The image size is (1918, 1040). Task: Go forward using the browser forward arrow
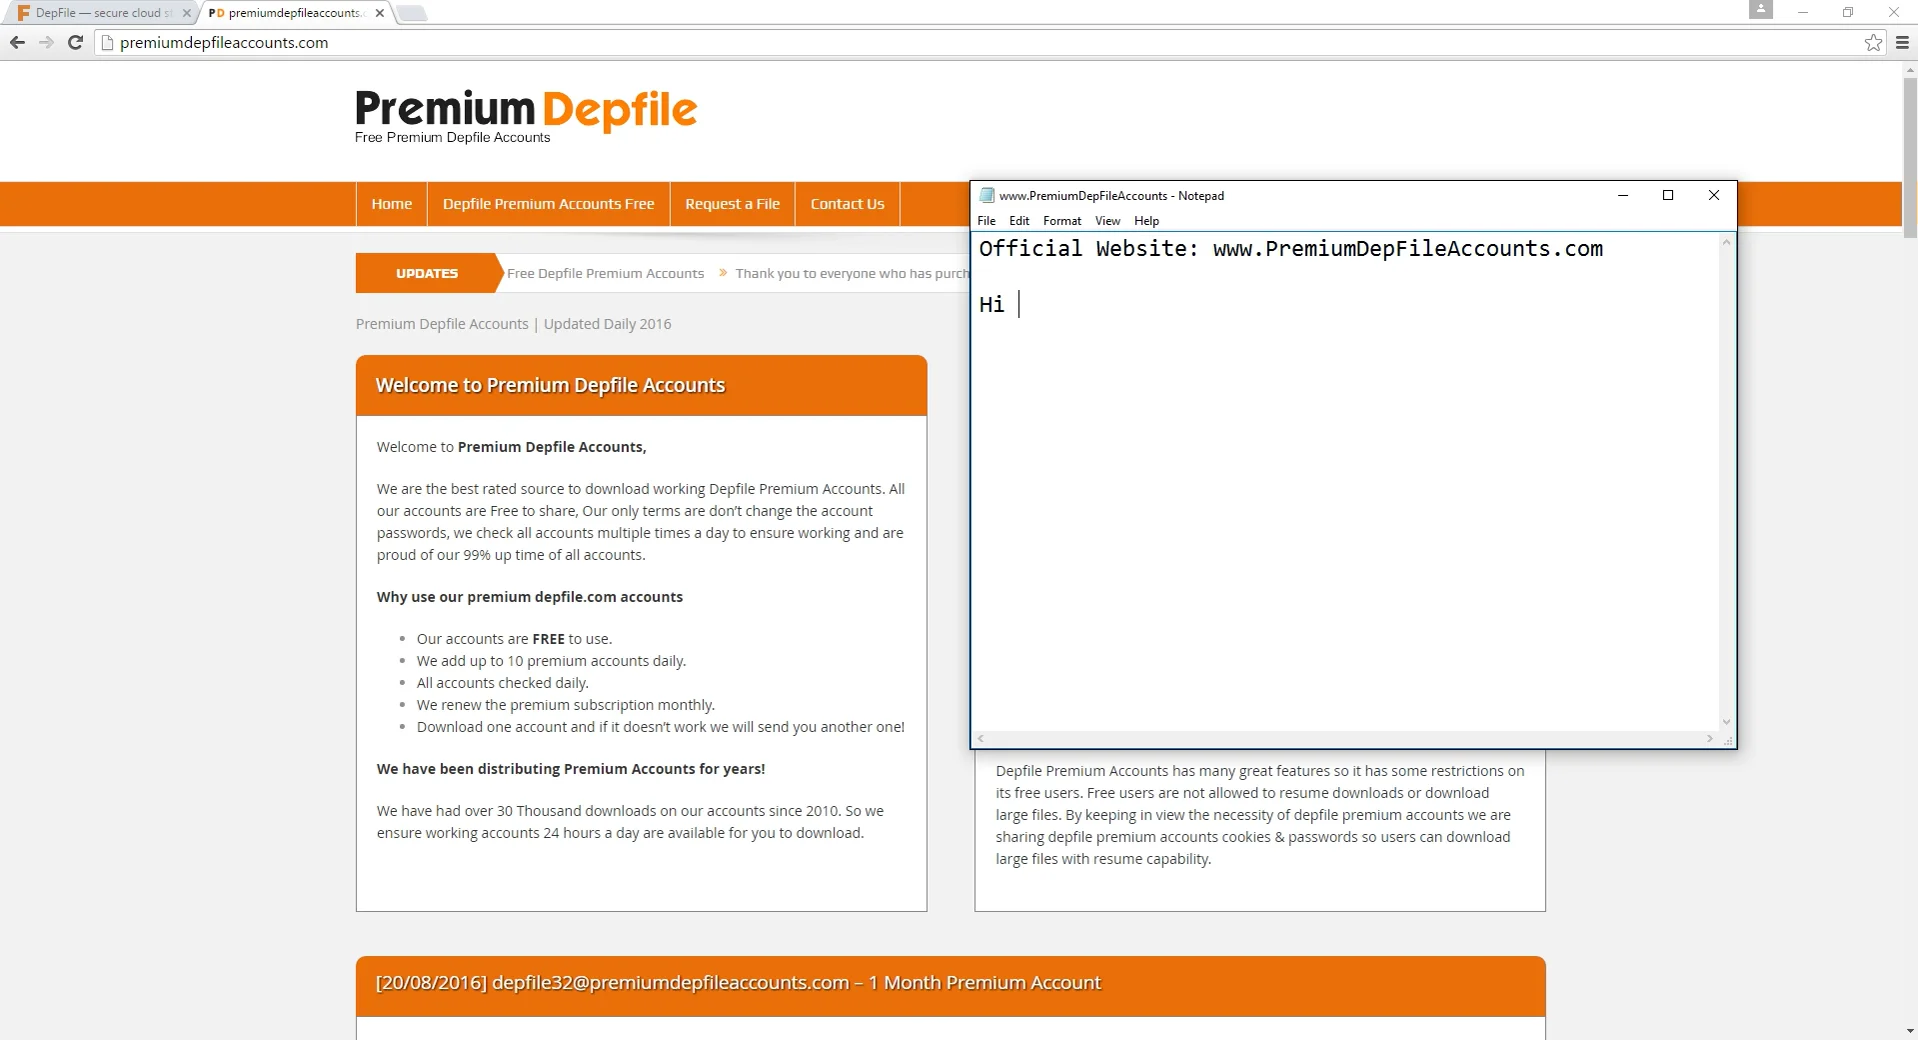point(46,42)
